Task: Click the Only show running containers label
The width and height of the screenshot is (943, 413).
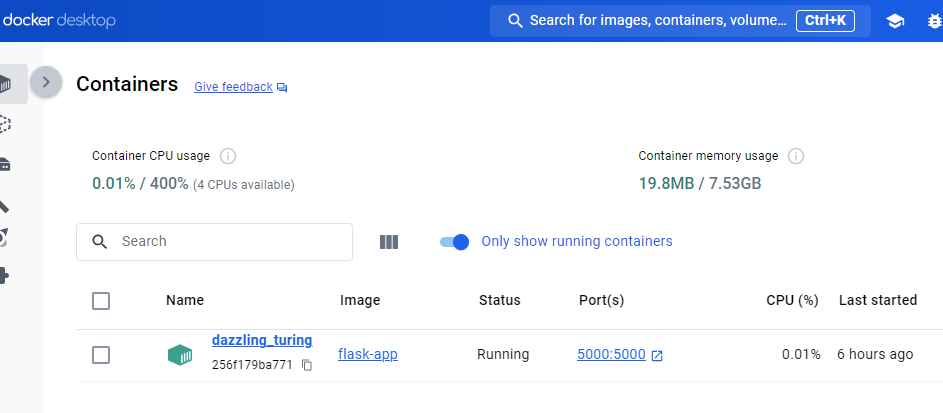Action: tap(577, 242)
